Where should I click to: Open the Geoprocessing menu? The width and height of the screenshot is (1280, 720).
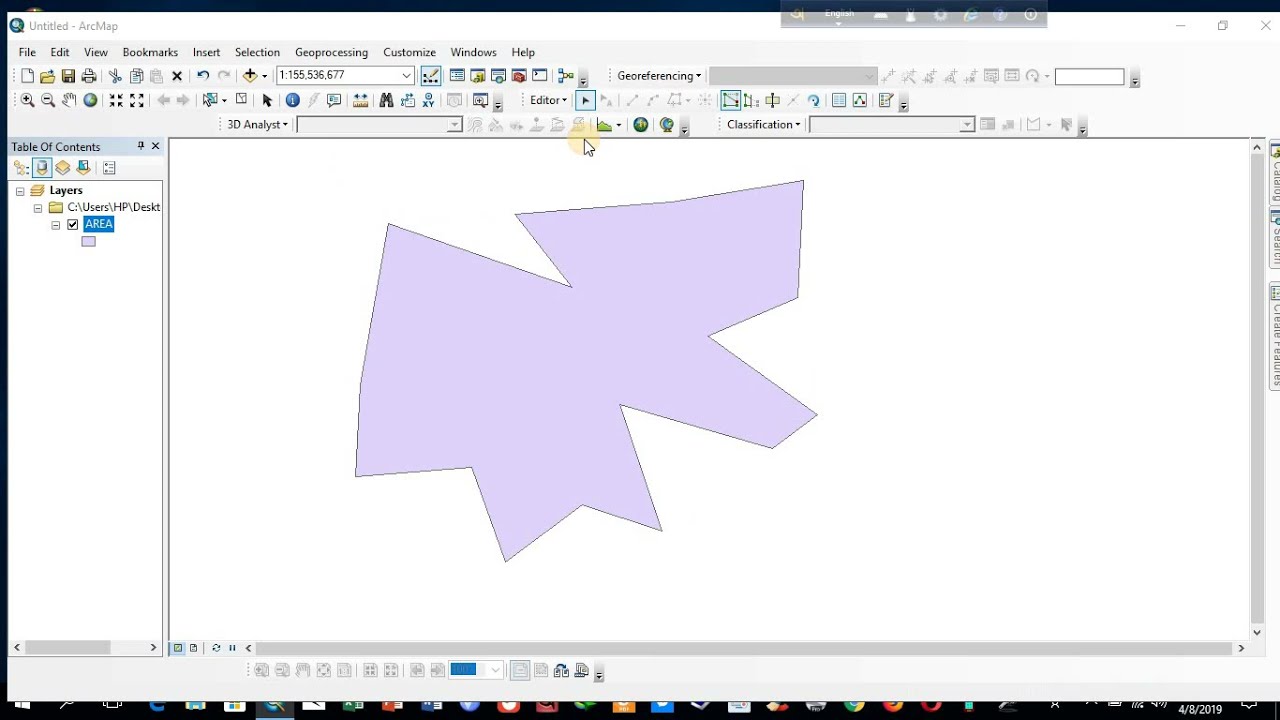click(x=331, y=52)
